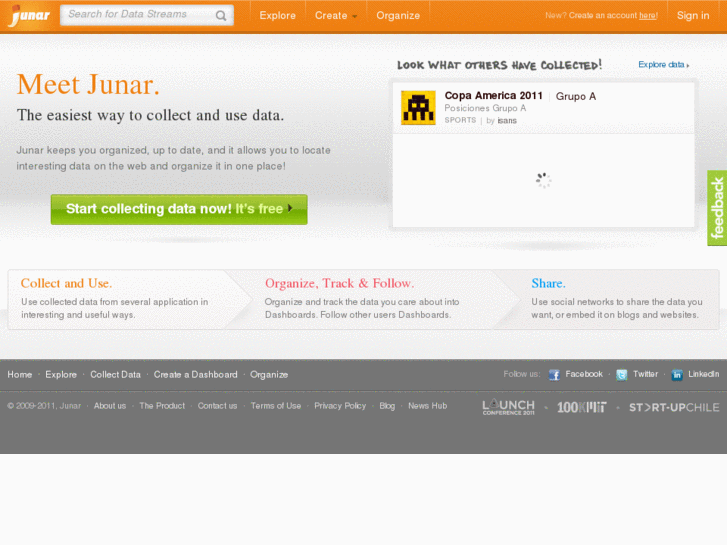Click the Facebook icon in the footer
The height and width of the screenshot is (545, 727).
pos(554,375)
